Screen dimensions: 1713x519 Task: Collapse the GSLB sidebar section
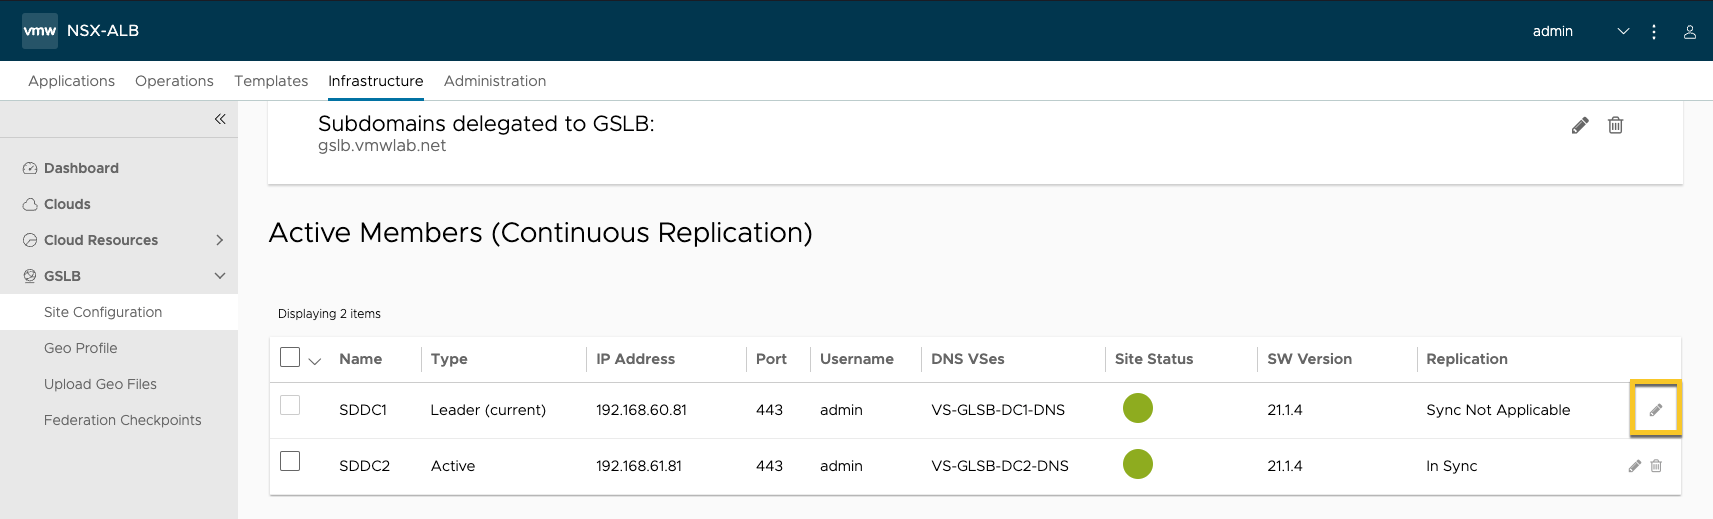point(220,276)
